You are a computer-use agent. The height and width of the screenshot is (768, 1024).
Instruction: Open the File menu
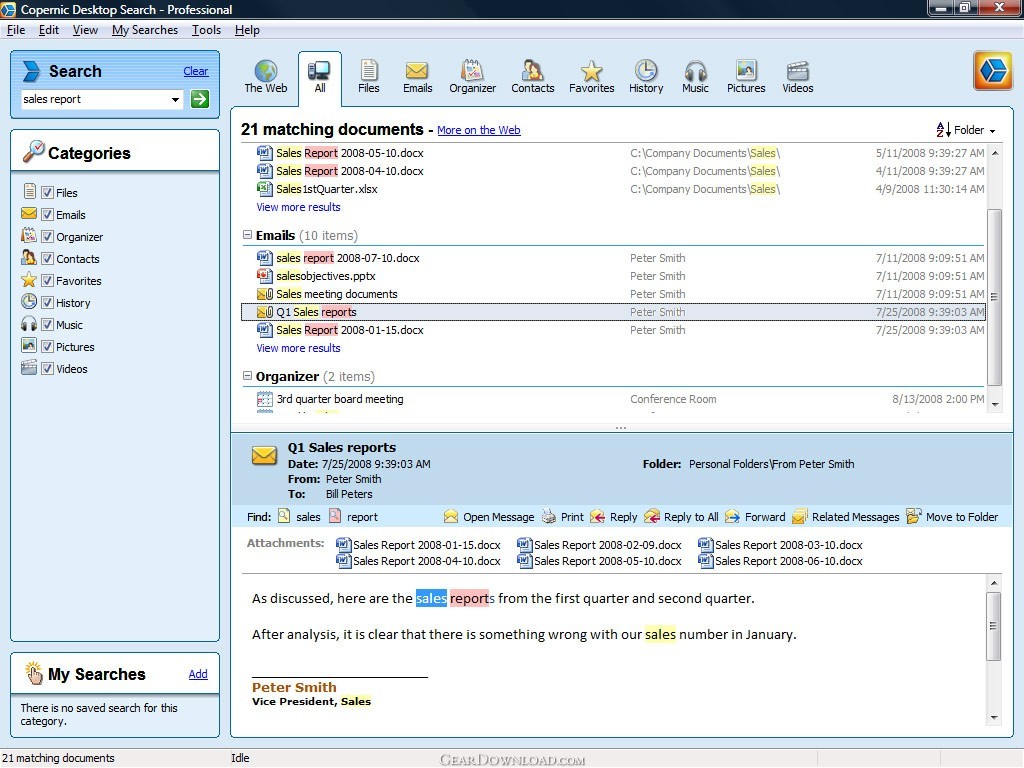pos(16,30)
